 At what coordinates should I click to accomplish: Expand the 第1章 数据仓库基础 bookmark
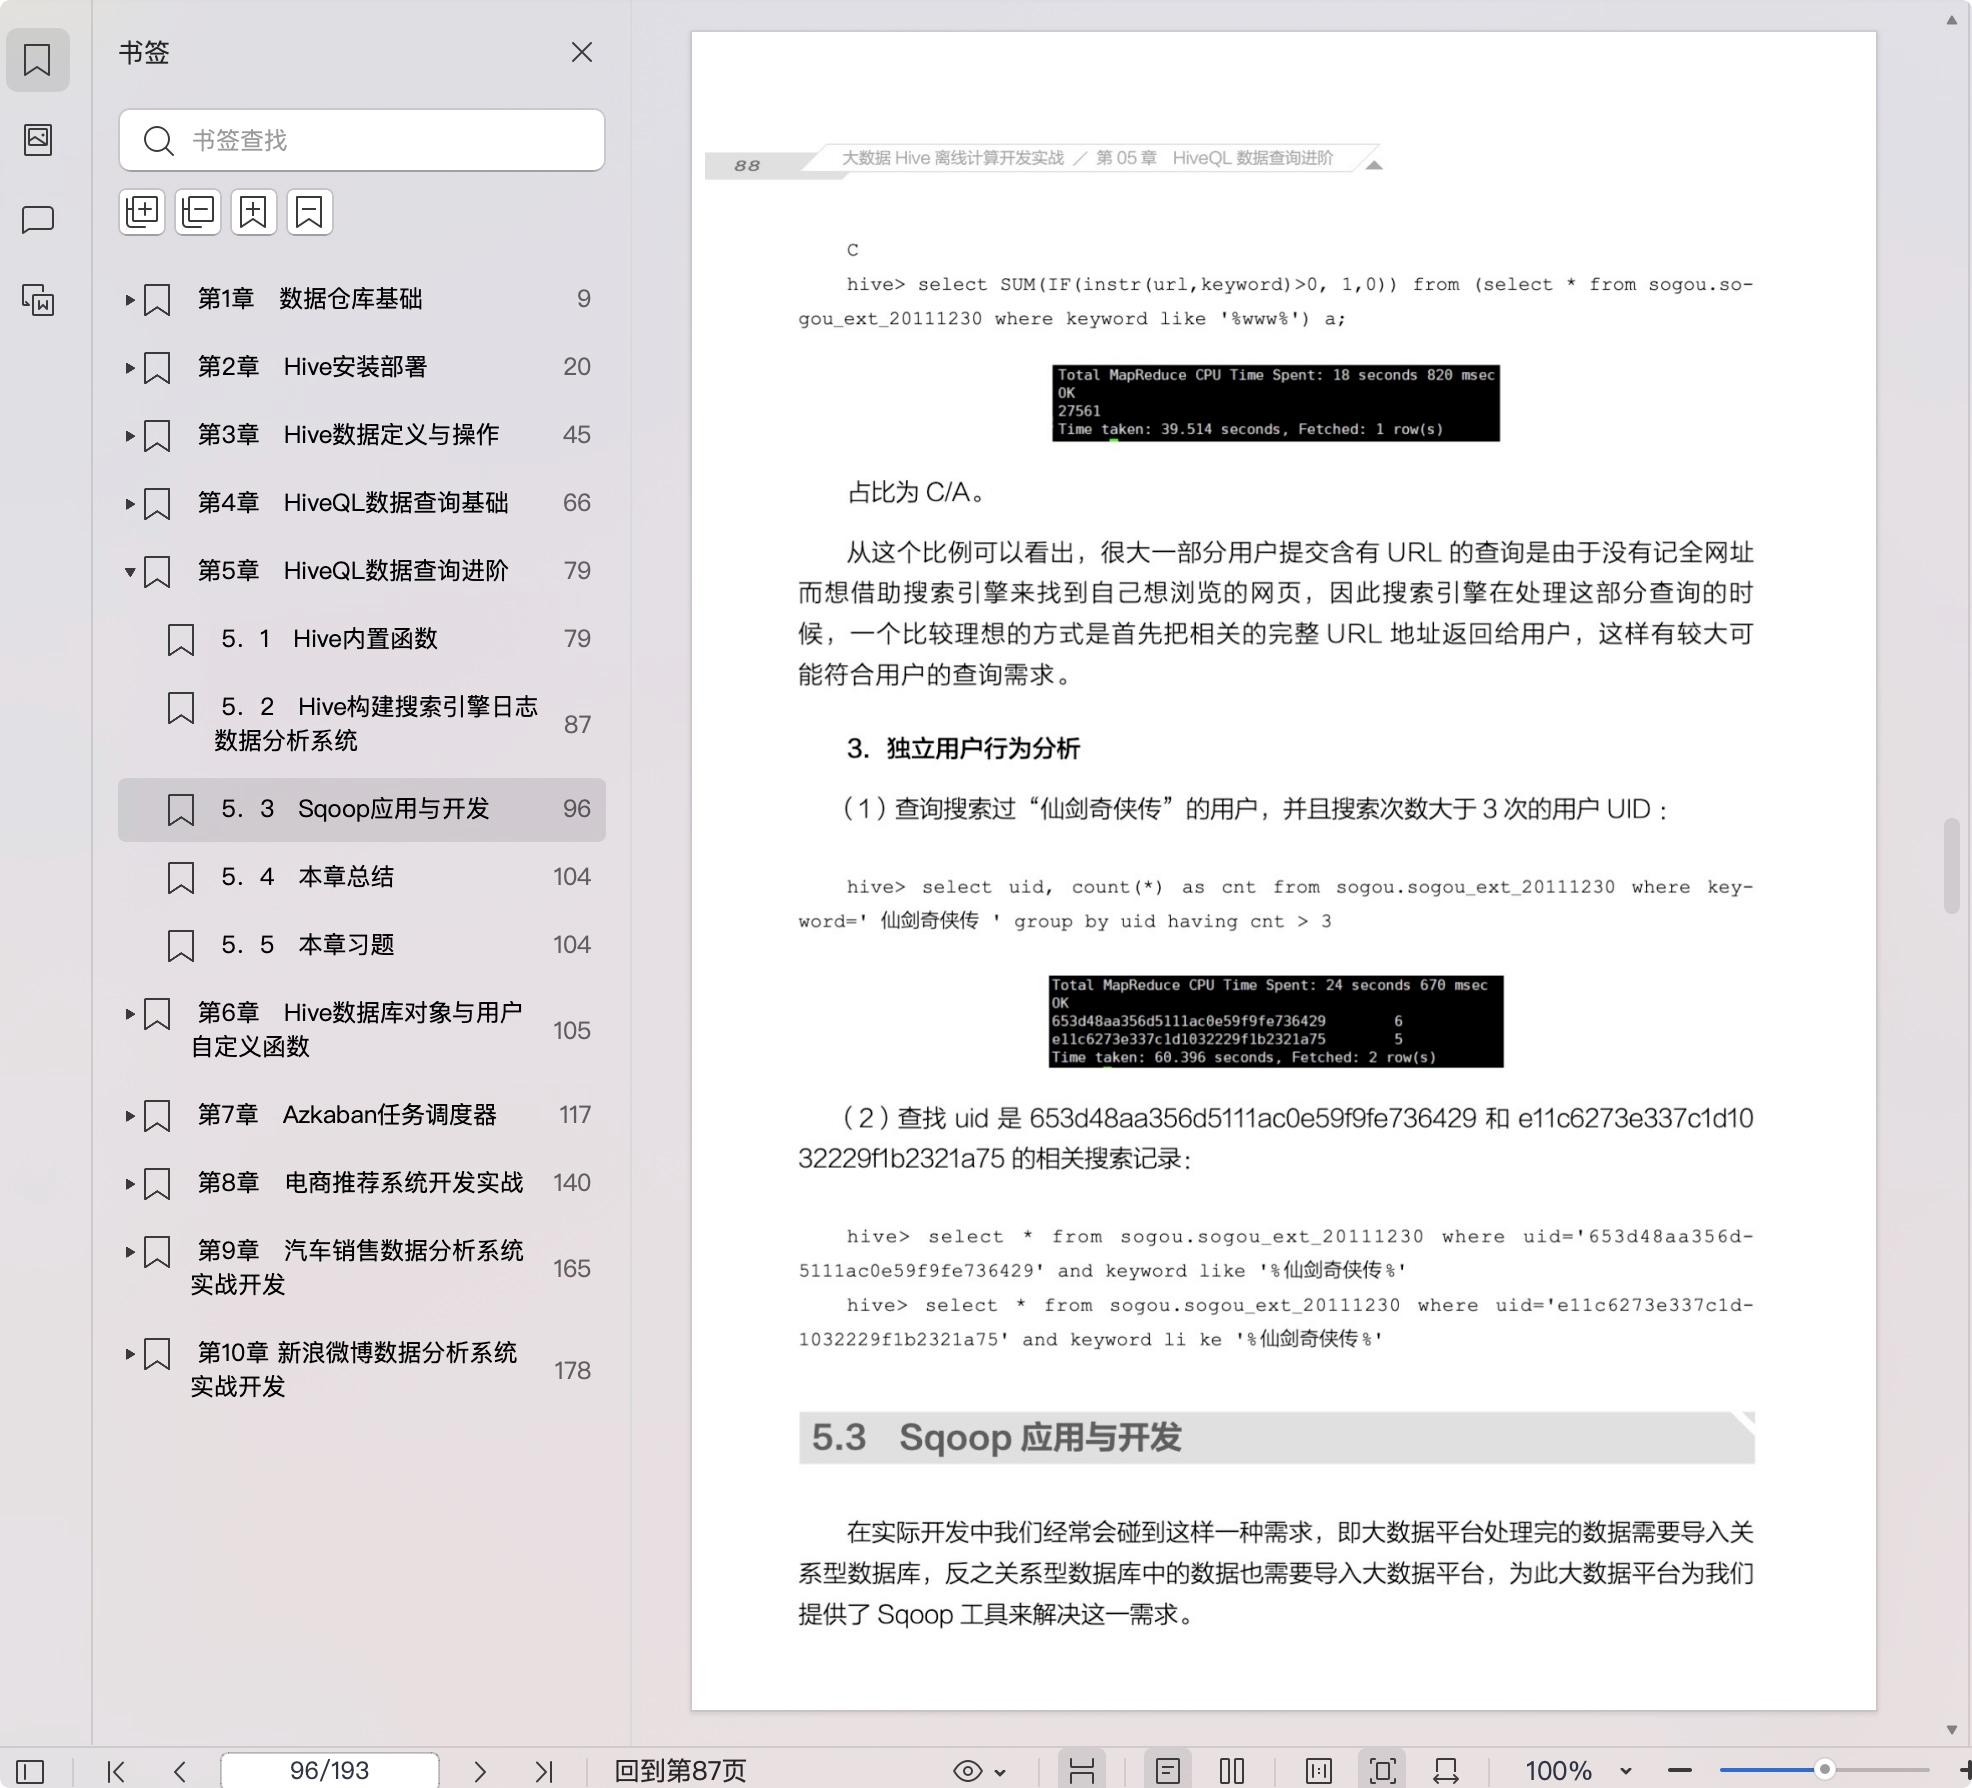click(129, 299)
